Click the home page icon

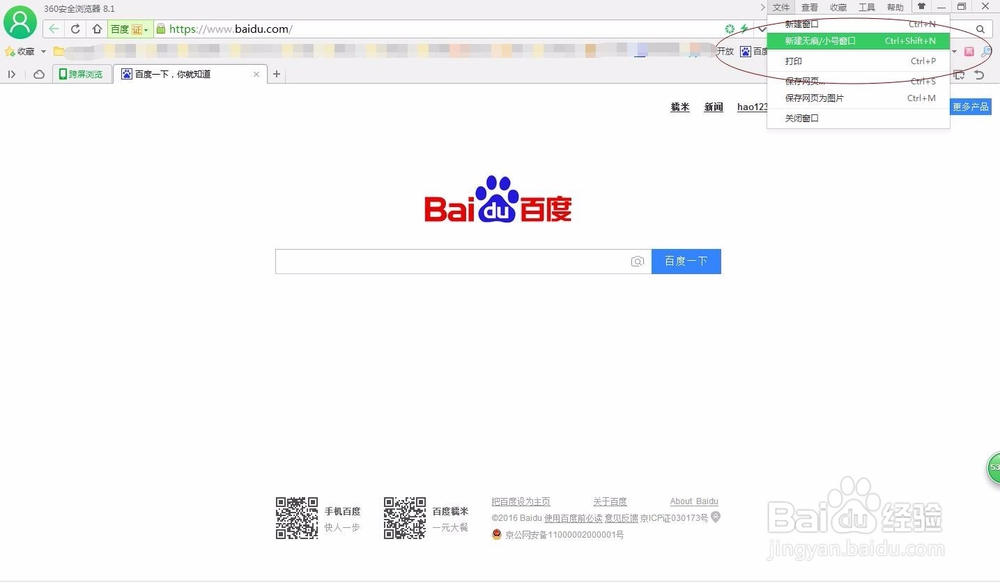tap(95, 29)
